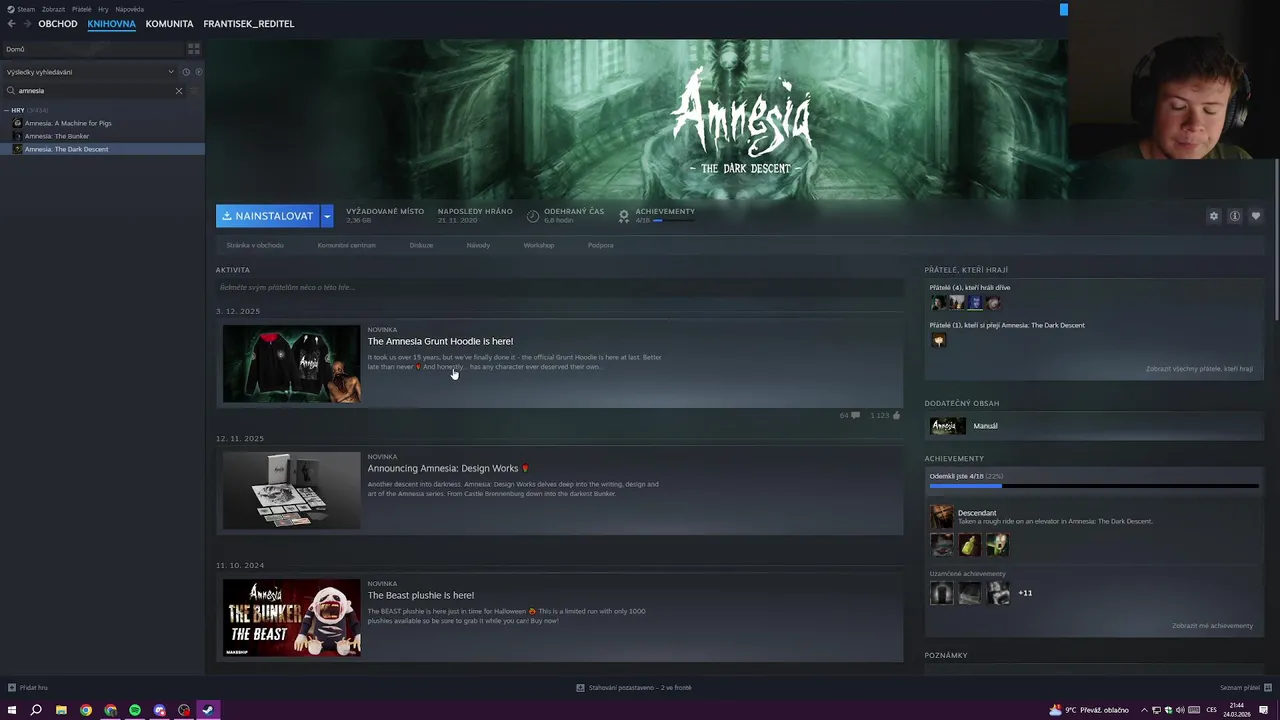This screenshot has height=720, width=1280.
Task: Open Windows taskbar search
Action: pyautogui.click(x=36, y=710)
